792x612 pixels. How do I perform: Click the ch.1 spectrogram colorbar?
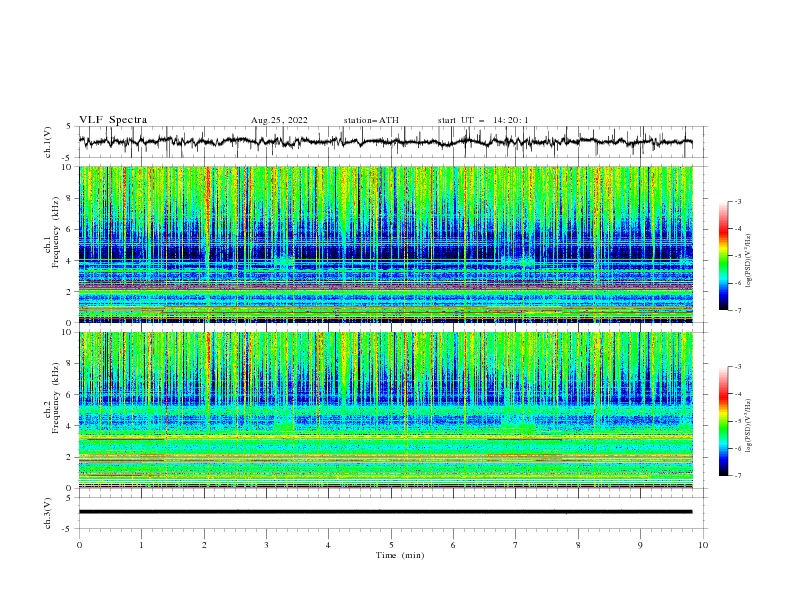click(723, 256)
